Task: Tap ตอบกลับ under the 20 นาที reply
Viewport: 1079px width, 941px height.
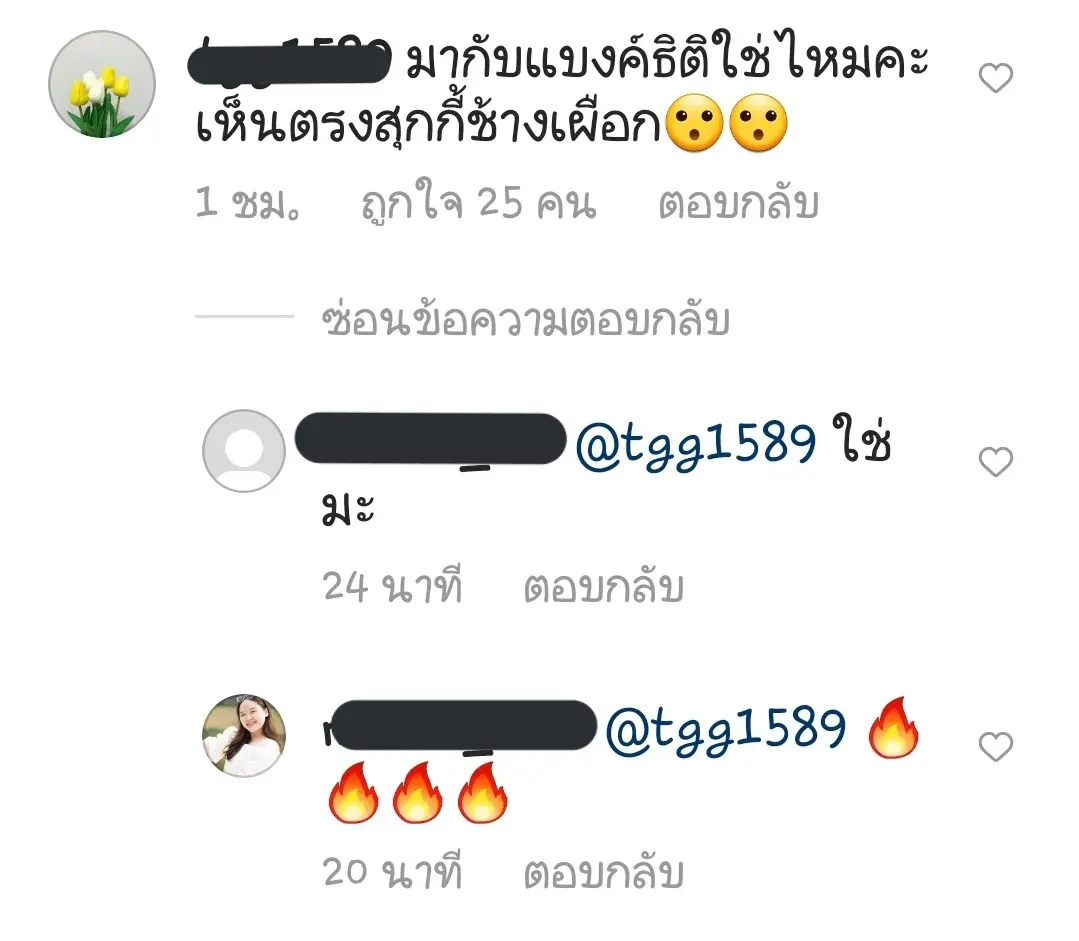Action: 603,874
